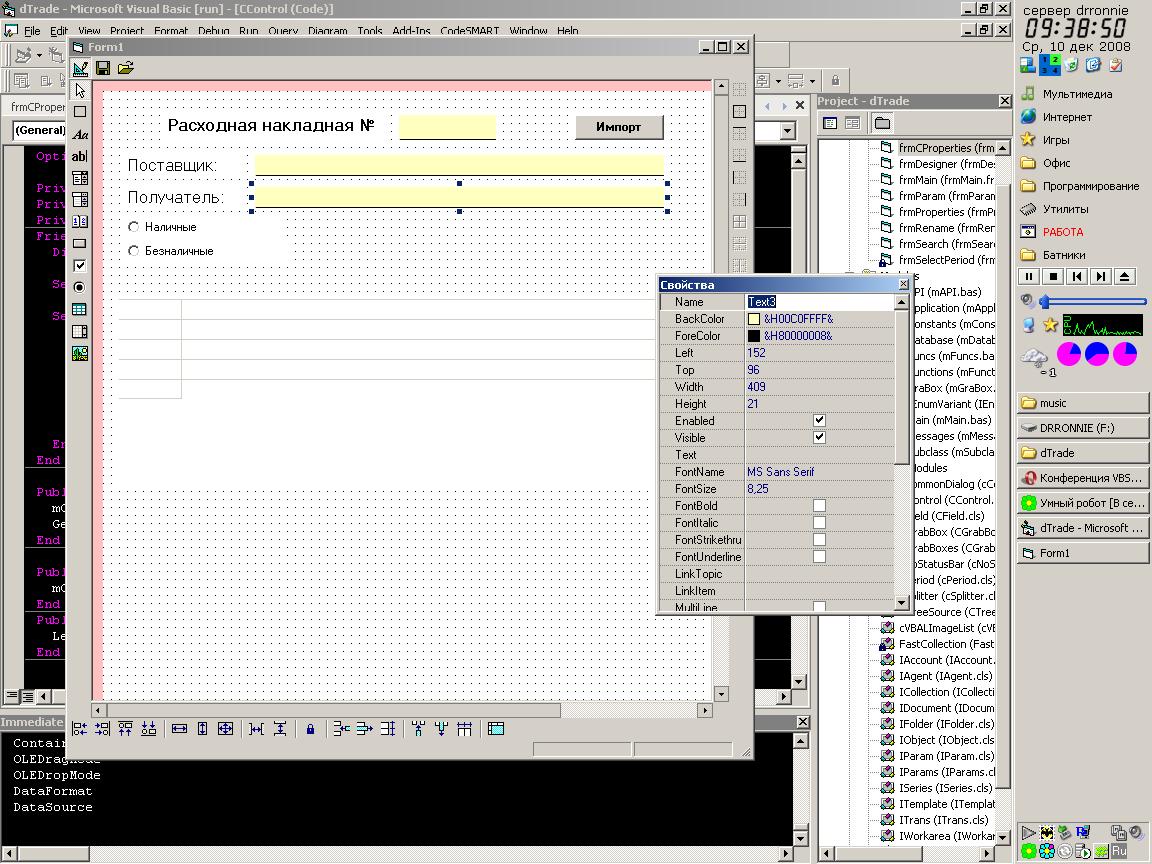
Task: Select the pointer arrow tool in toolbox
Action: point(80,90)
